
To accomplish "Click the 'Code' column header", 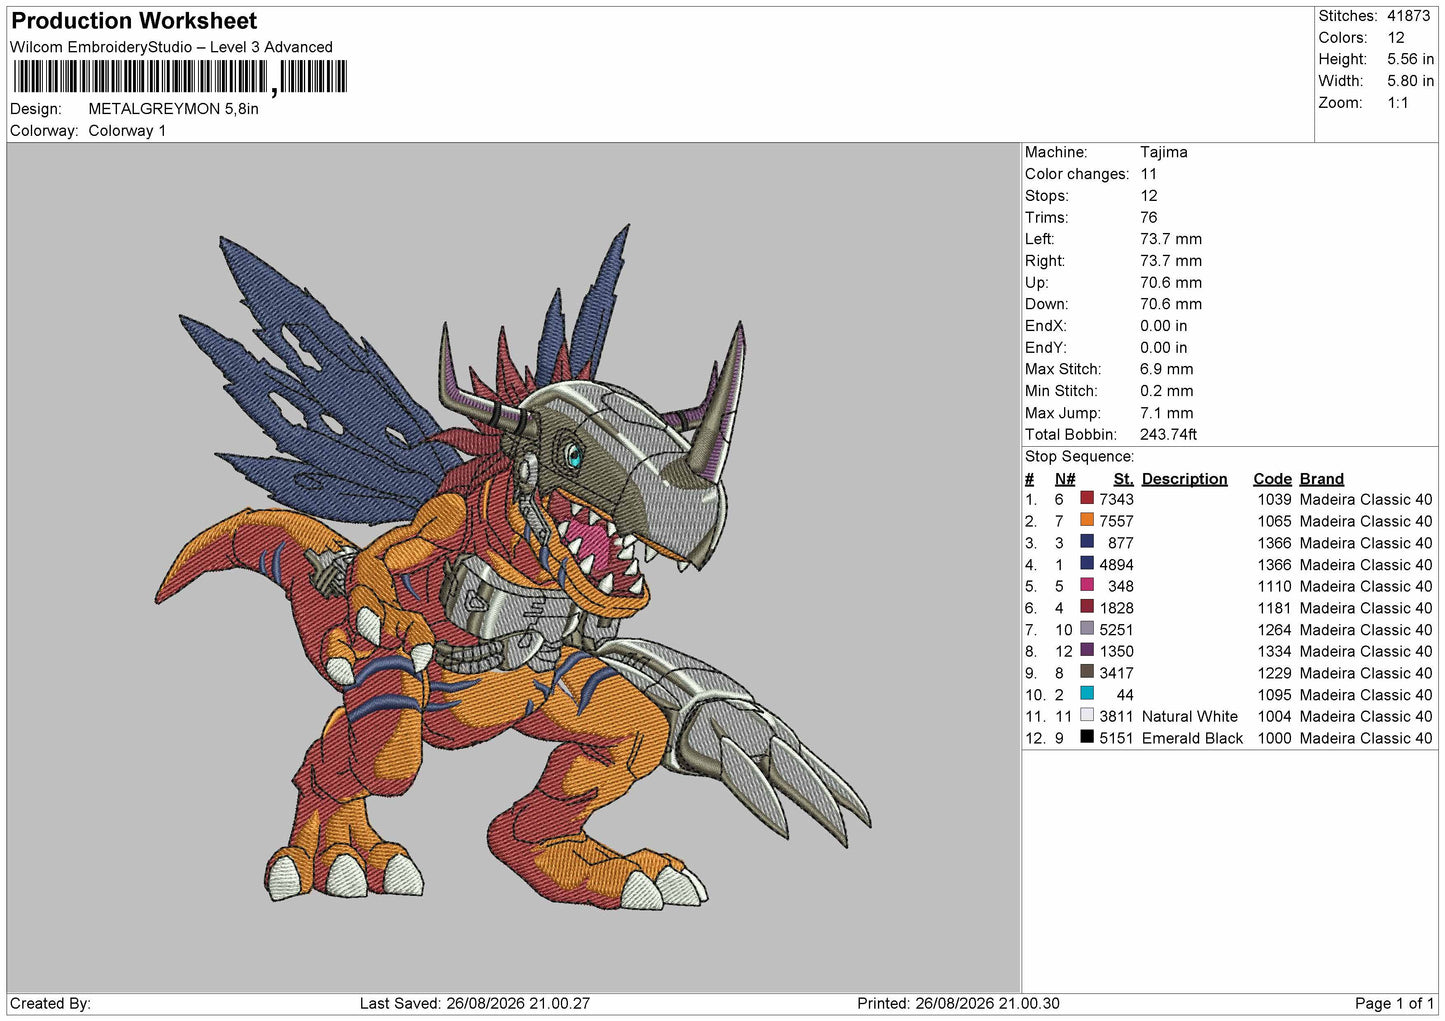I will pyautogui.click(x=1273, y=479).
